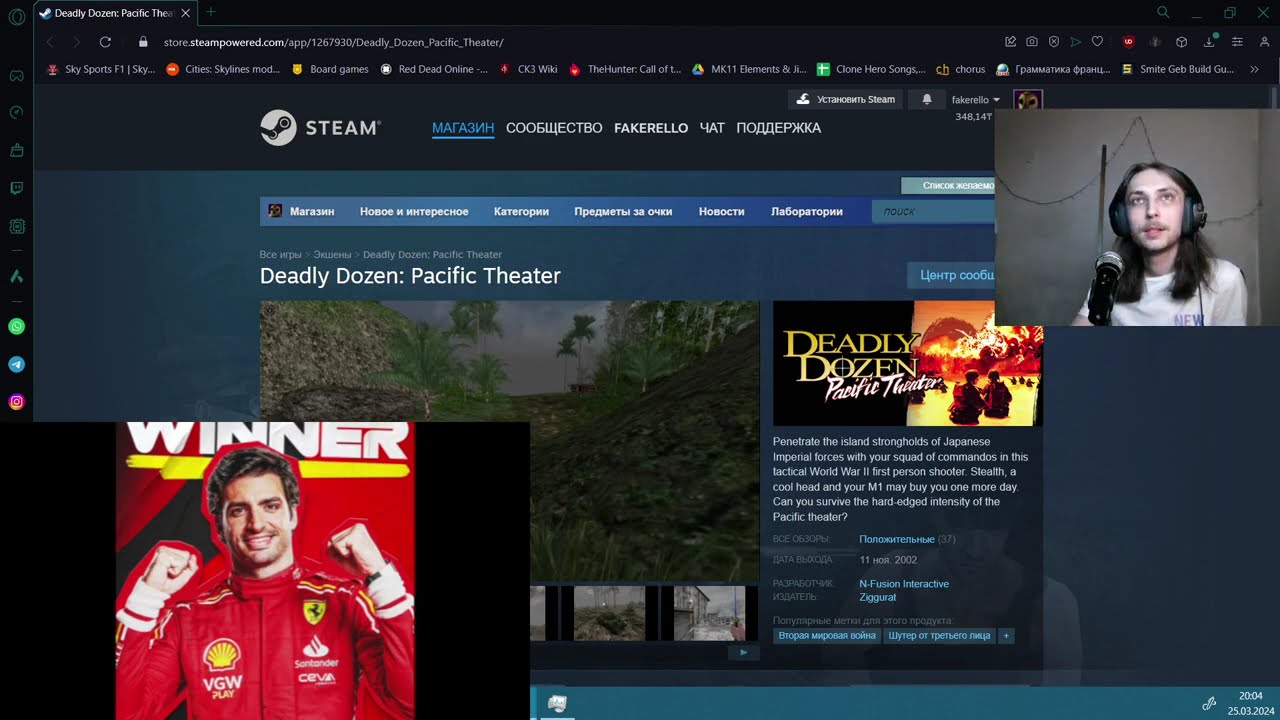Open Предметы за очки tab
The height and width of the screenshot is (720, 1280).
pos(623,211)
